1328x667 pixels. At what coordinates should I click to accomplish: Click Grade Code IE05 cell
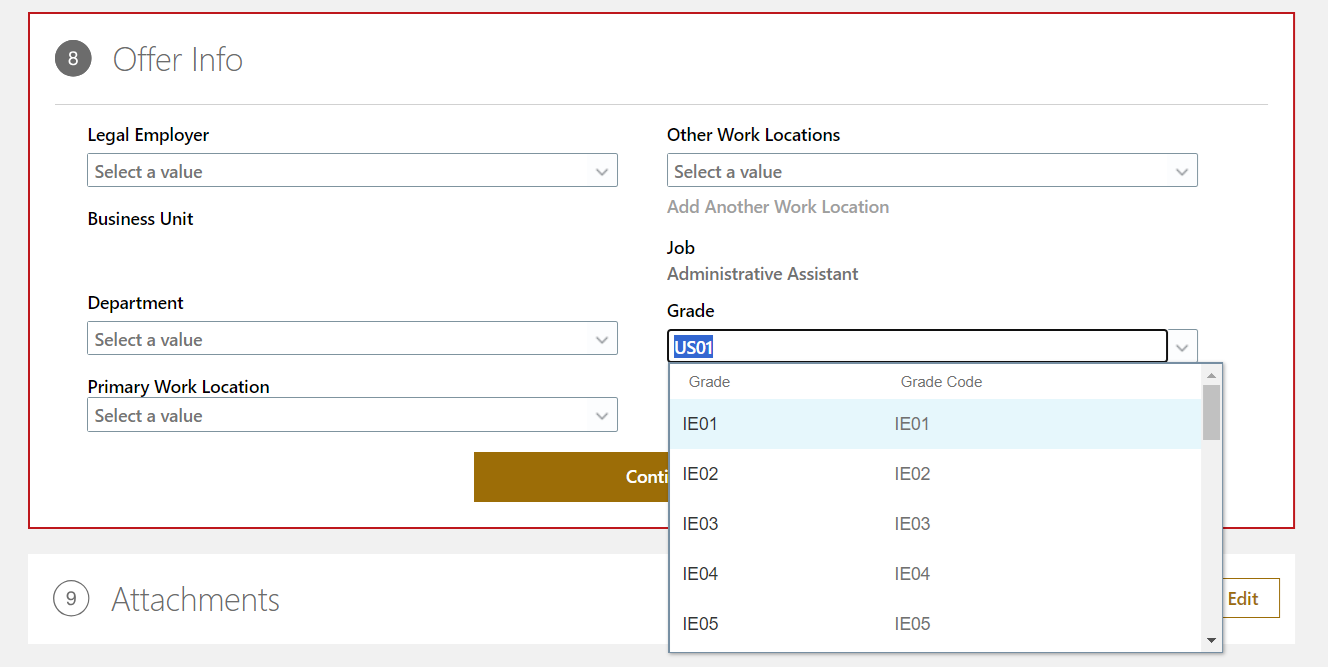(912, 624)
